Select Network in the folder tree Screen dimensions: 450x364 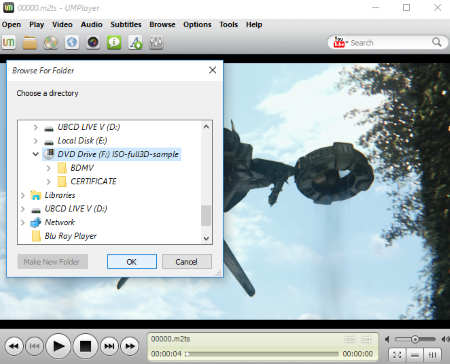[x=60, y=222]
